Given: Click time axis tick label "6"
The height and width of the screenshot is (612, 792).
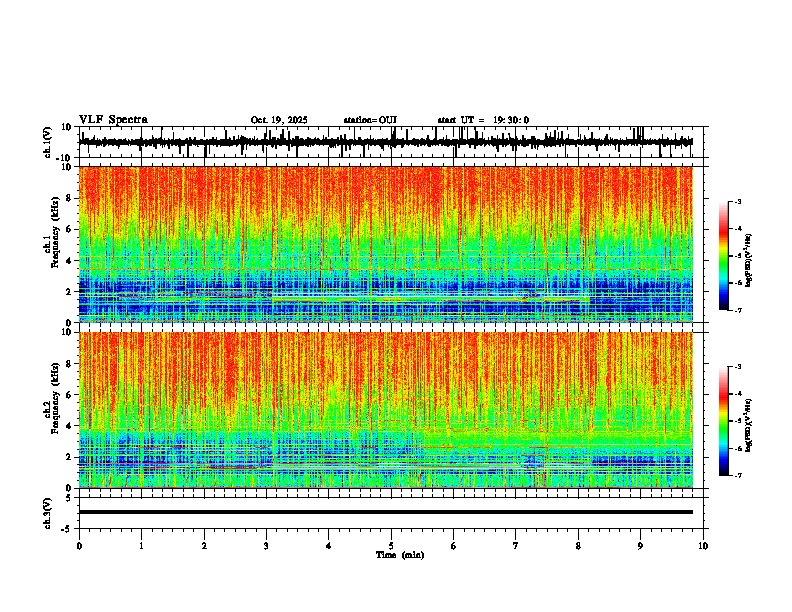Looking at the screenshot, I should pyautogui.click(x=454, y=546).
